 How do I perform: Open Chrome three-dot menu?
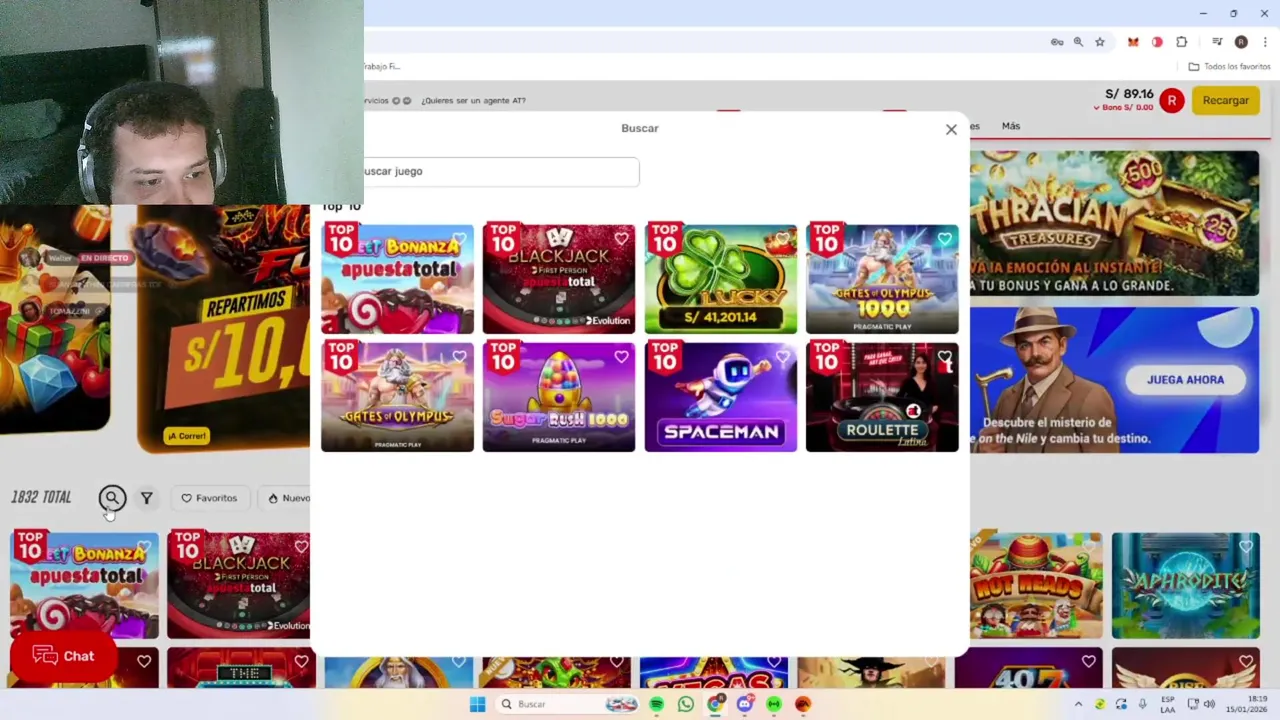click(1265, 42)
